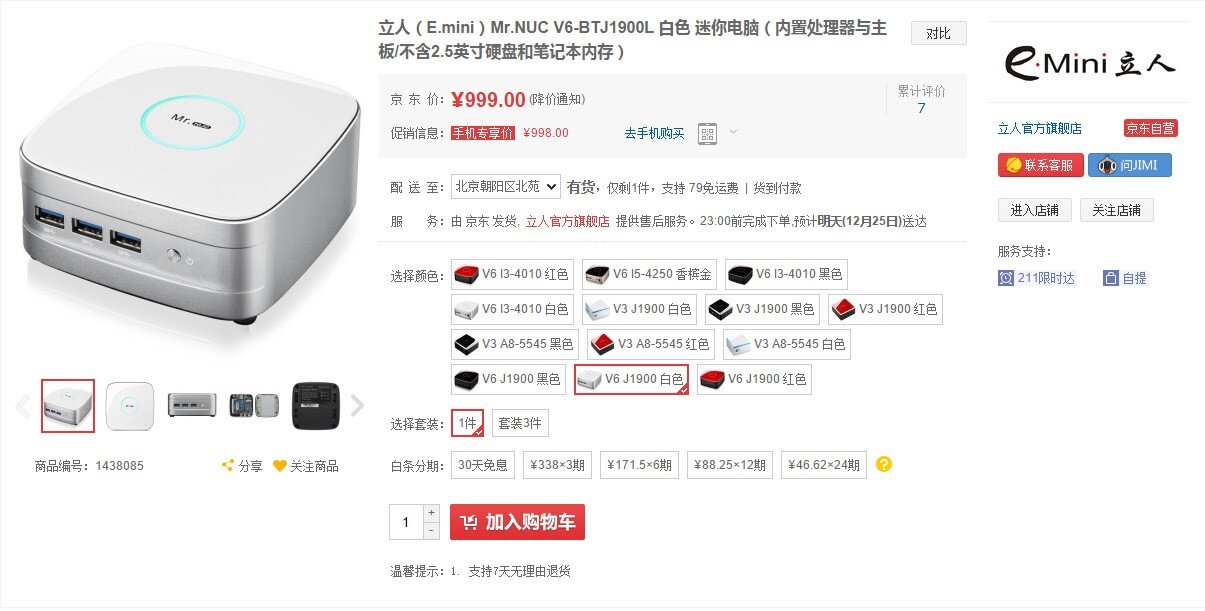Show next product thumbnails with right arrow
Viewport: 1205px width, 611px height.
[357, 406]
